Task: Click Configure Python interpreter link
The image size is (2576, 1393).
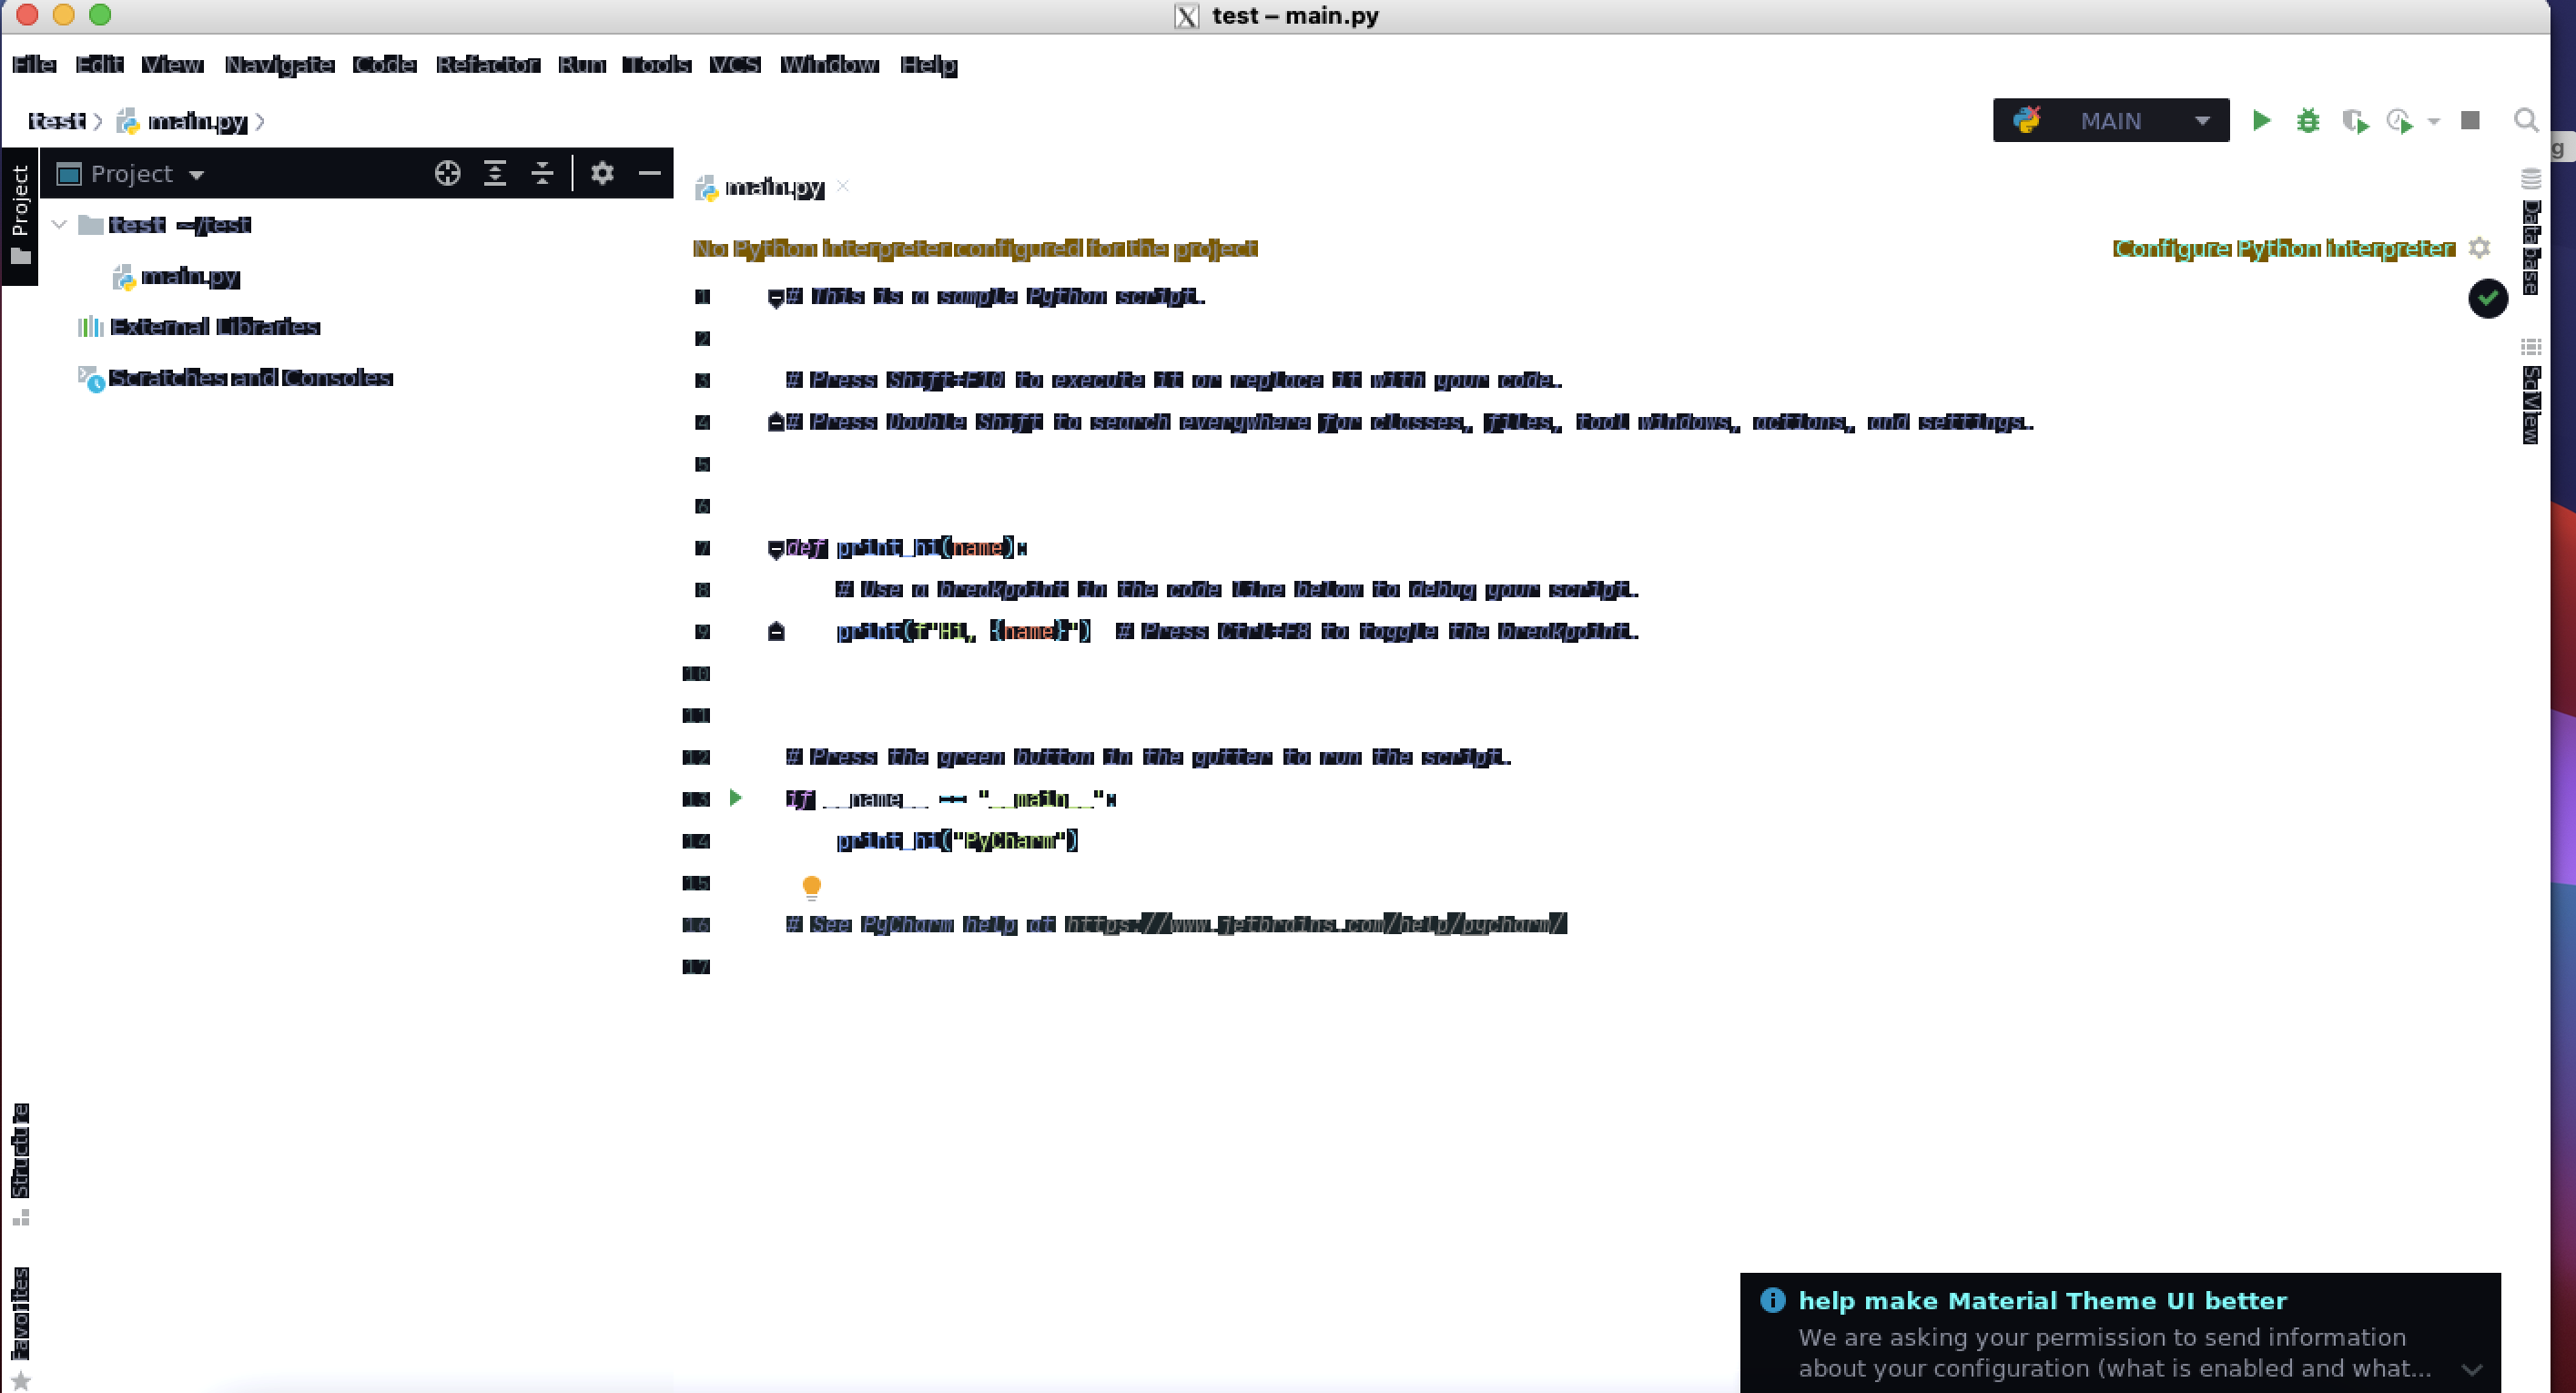Action: [2283, 248]
